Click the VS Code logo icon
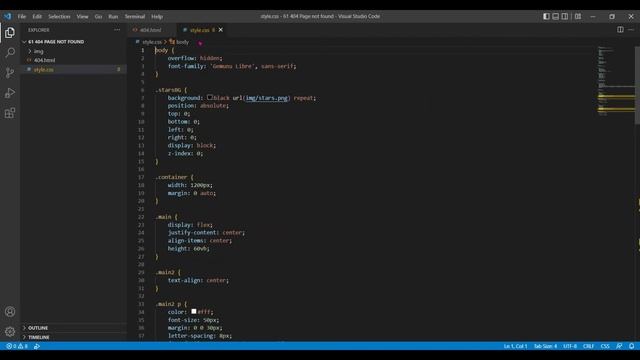Viewport: 640px width, 360px height. pos(8,16)
